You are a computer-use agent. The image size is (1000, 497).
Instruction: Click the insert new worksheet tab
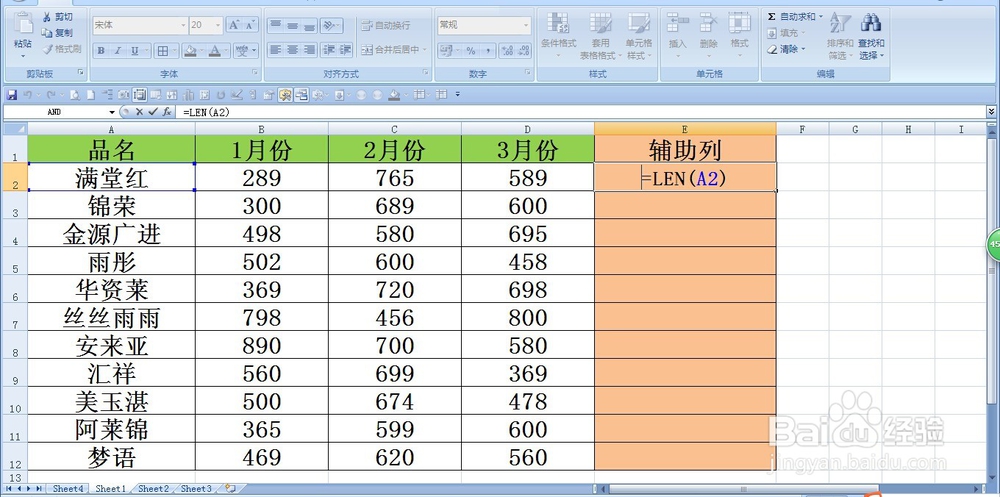tap(230, 489)
